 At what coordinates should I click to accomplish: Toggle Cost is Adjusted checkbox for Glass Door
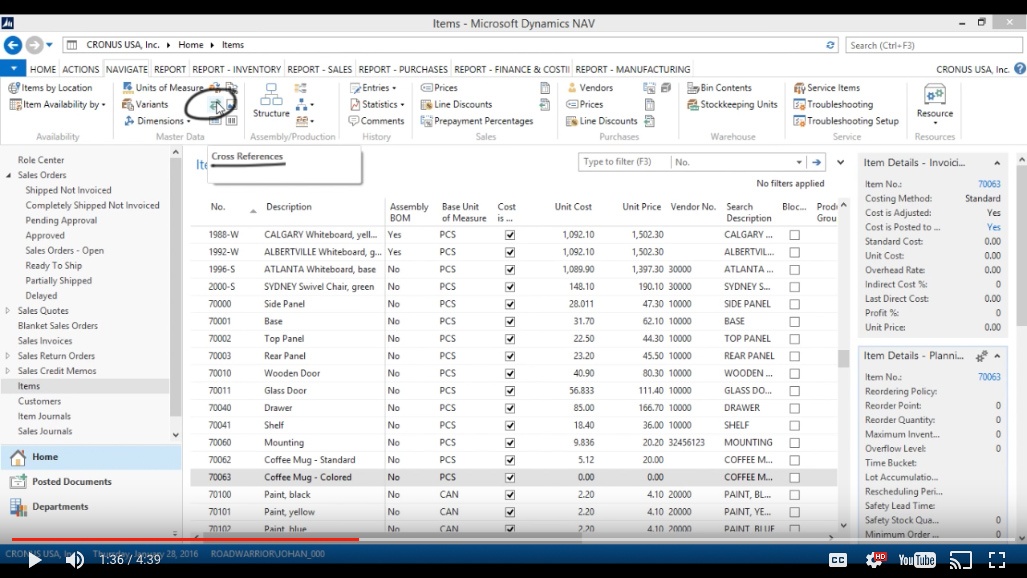tap(510, 391)
